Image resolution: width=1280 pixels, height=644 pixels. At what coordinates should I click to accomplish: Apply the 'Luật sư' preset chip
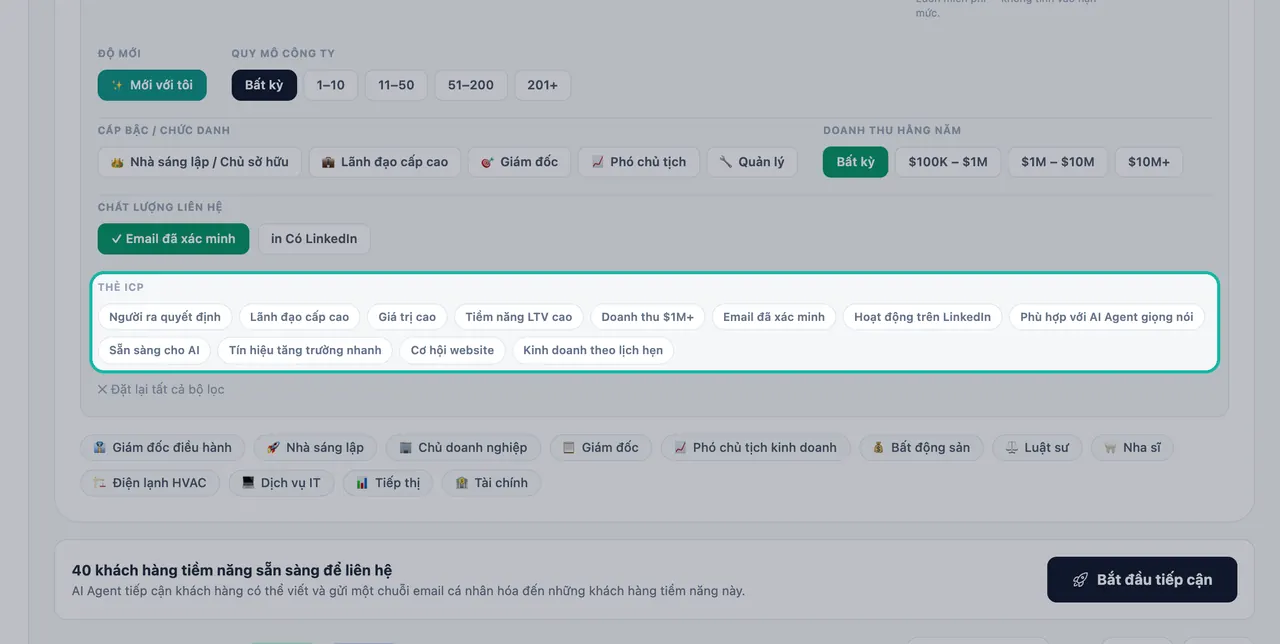(x=1037, y=447)
